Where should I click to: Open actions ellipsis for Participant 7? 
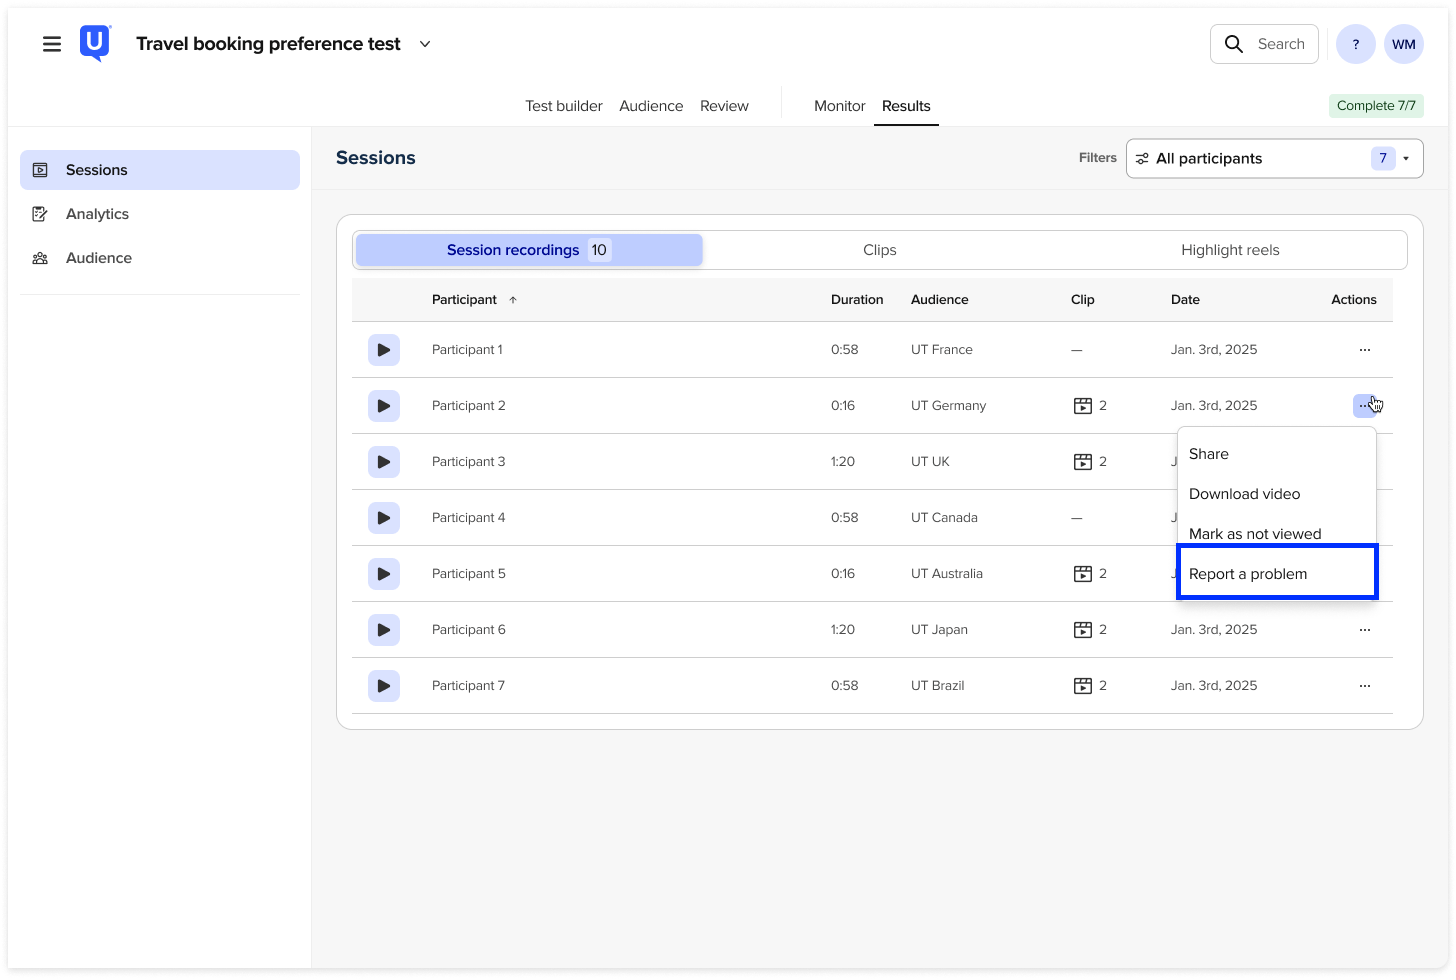[x=1364, y=686]
